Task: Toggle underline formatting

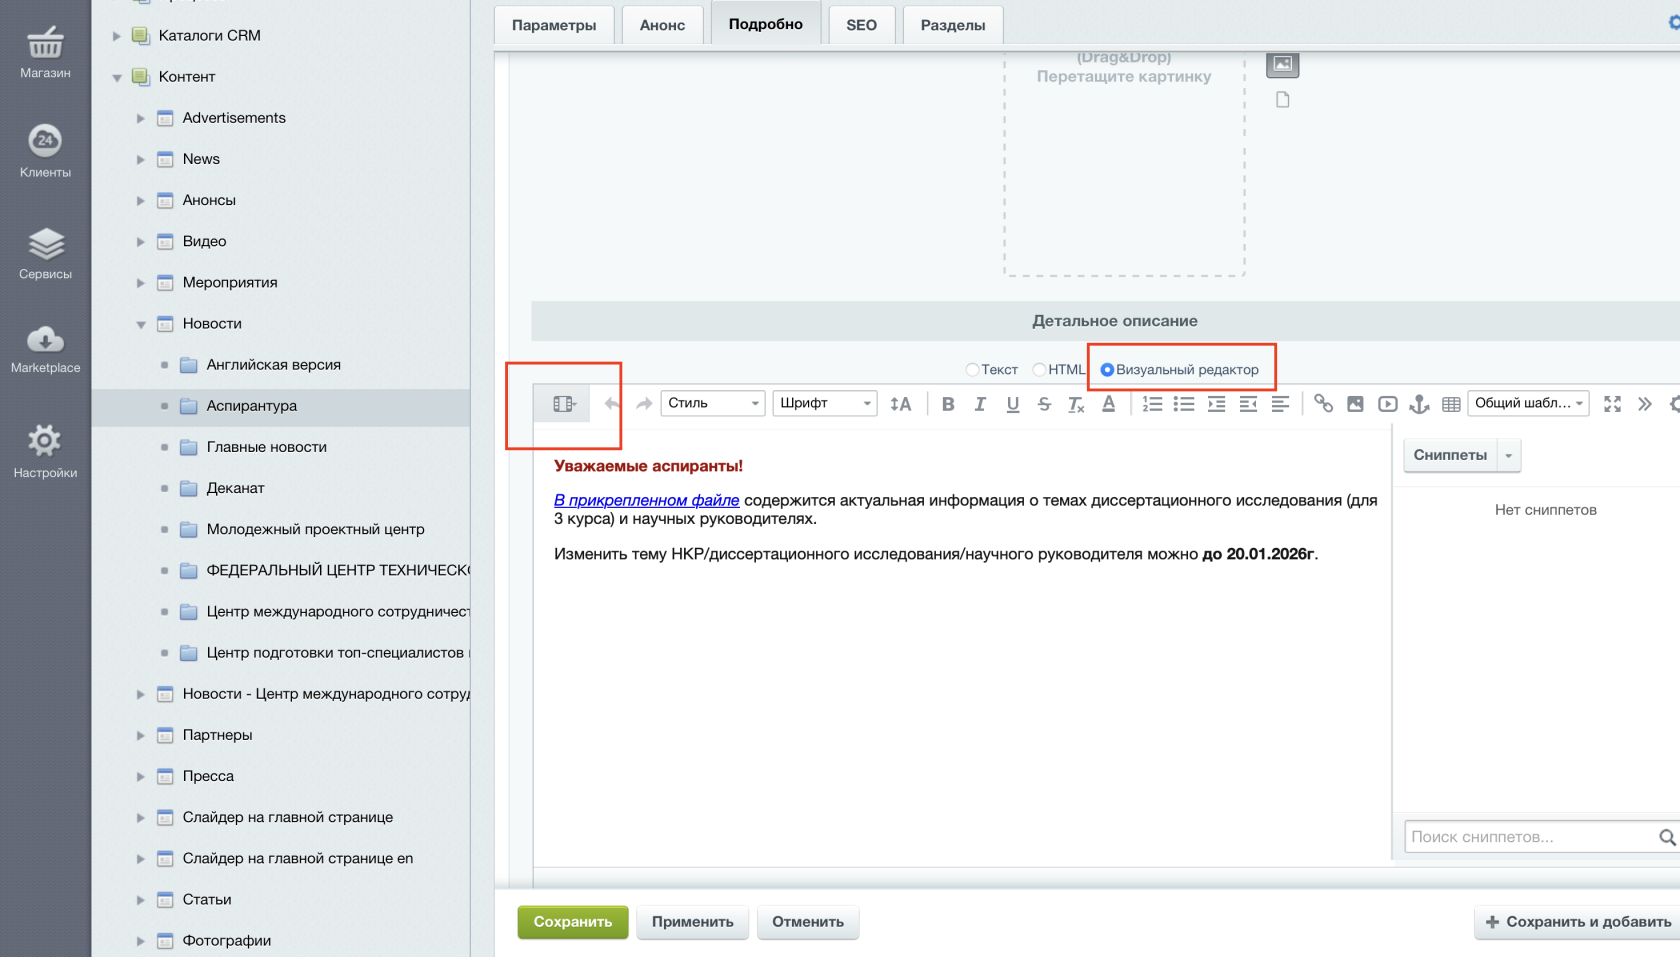Action: 1013,404
